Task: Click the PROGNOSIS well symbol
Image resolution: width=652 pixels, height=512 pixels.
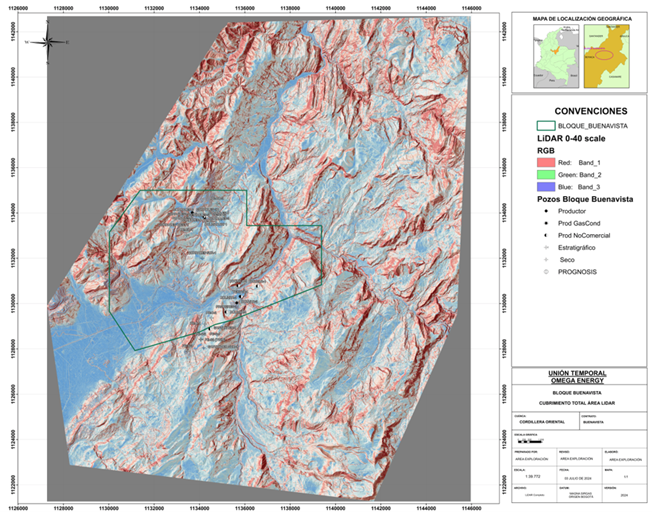Action: coord(544,270)
